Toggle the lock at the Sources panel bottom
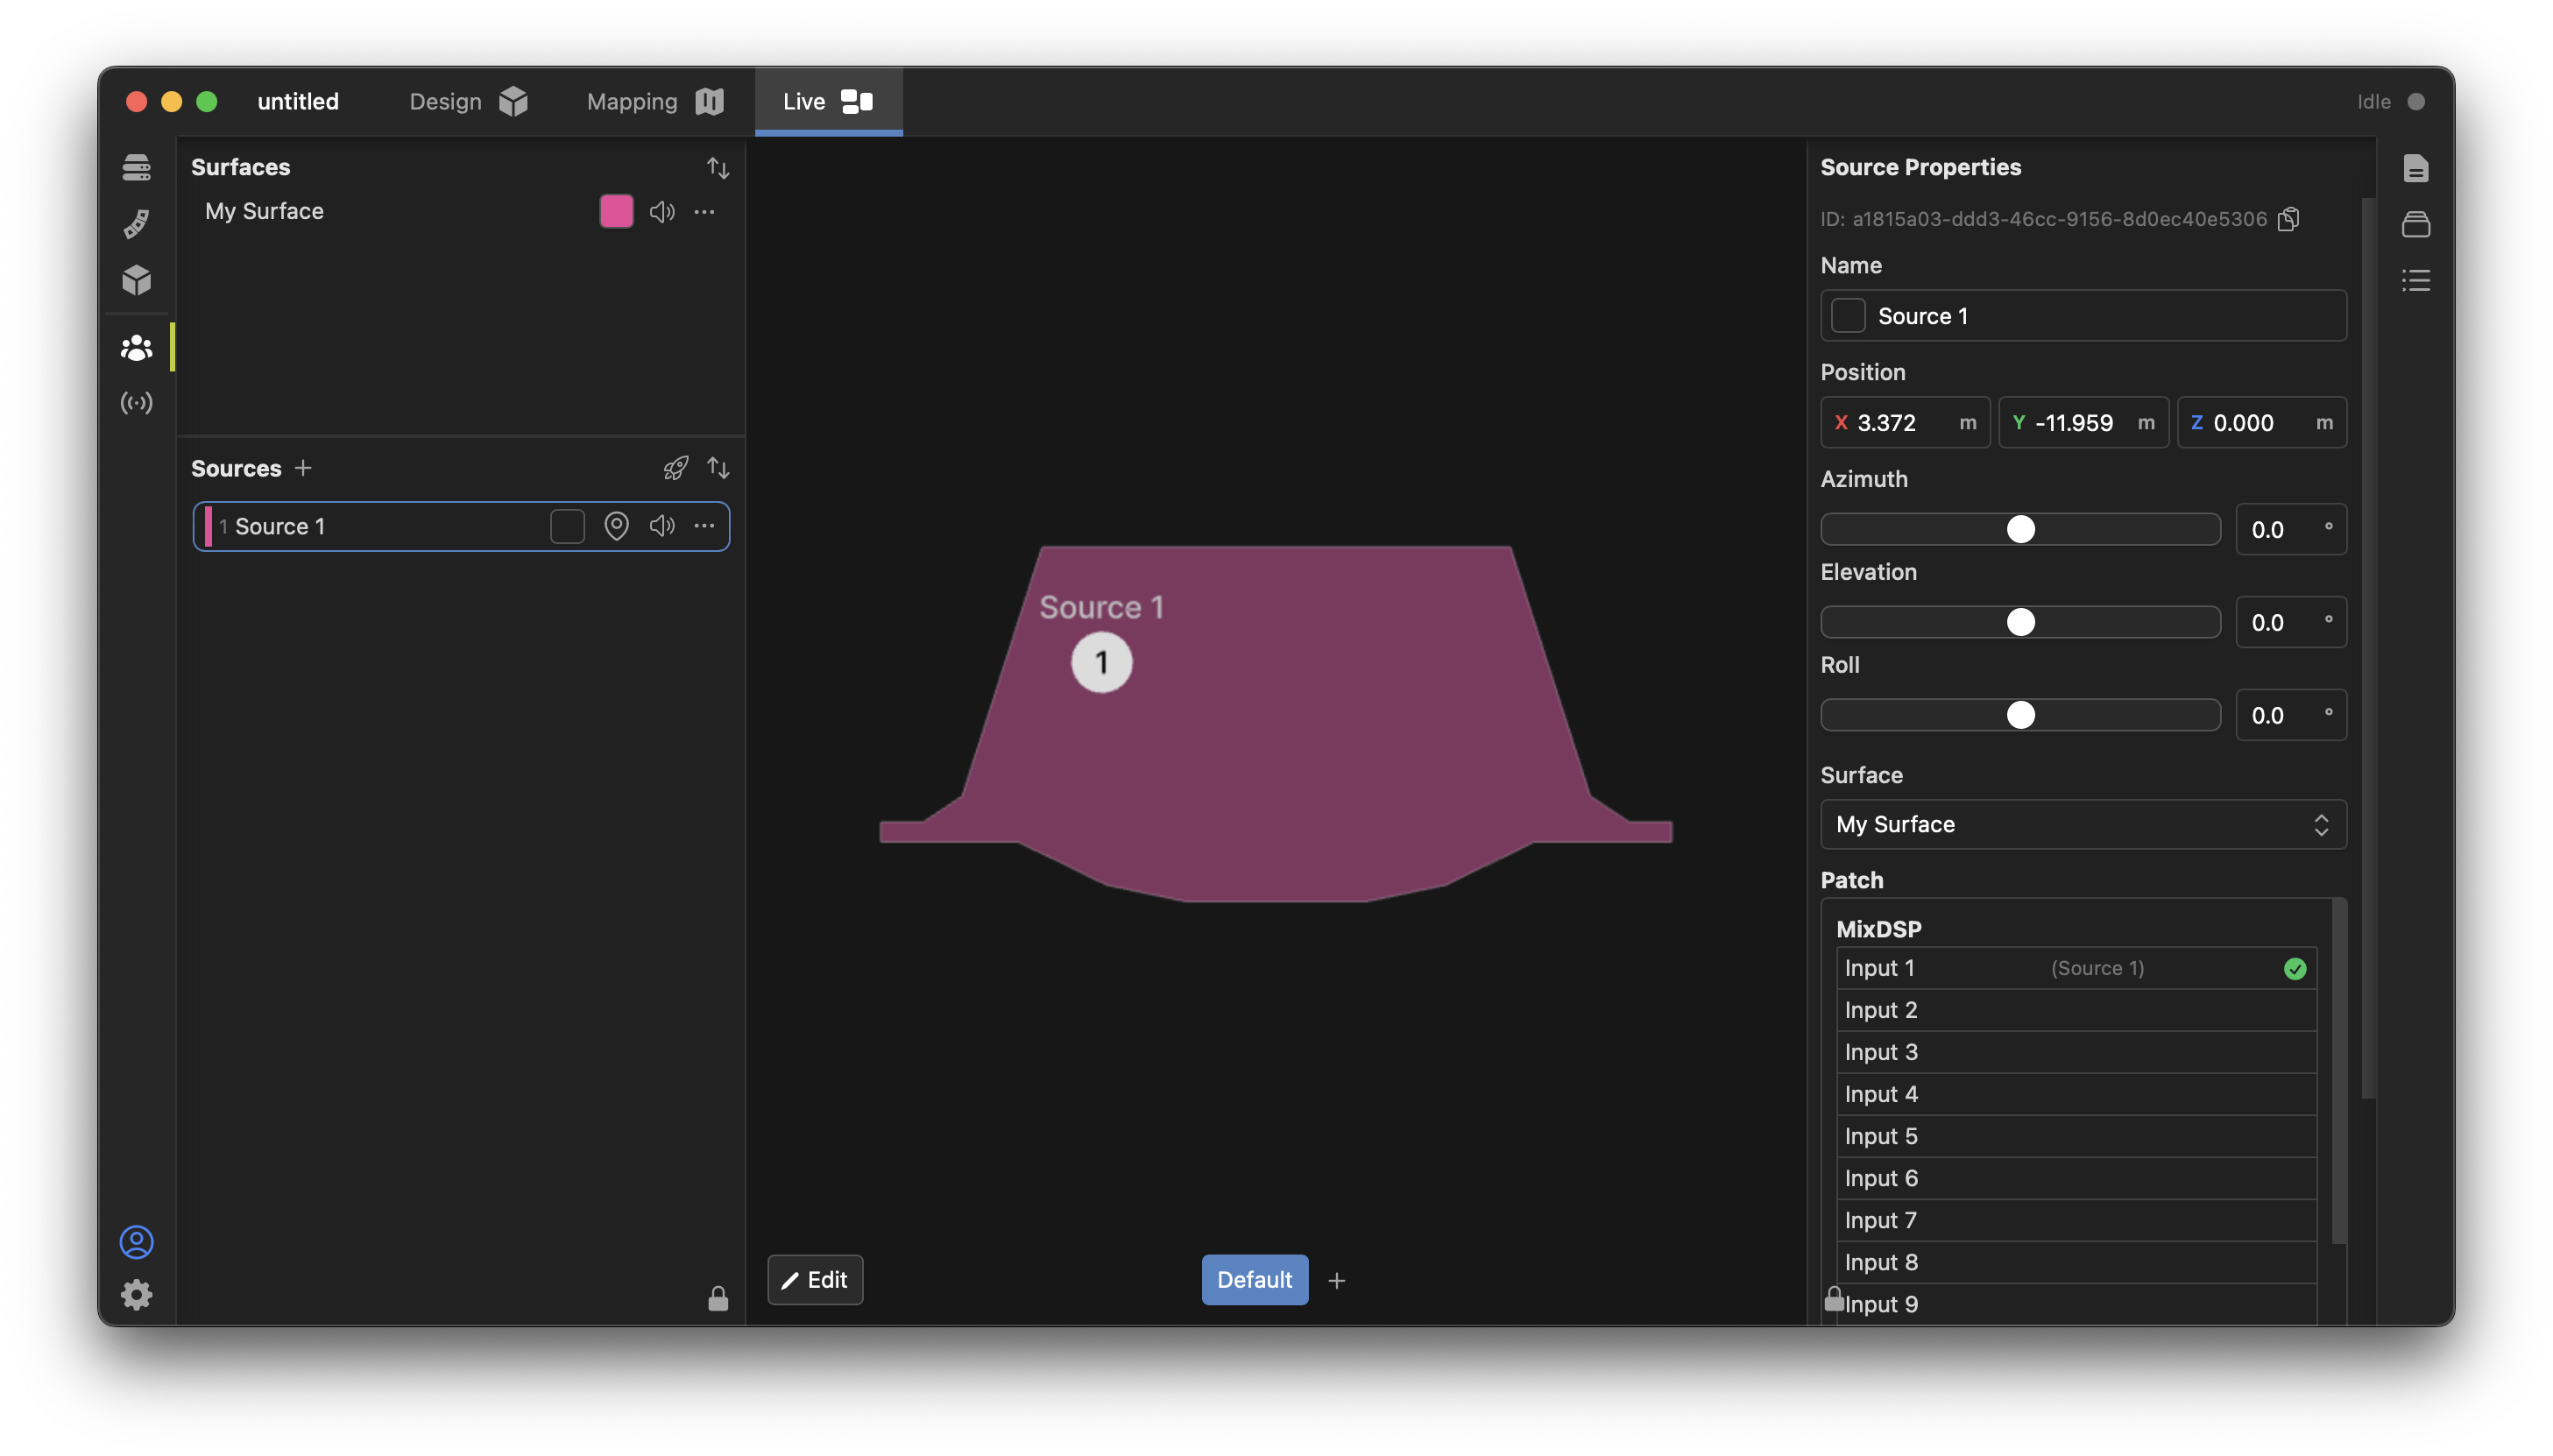The width and height of the screenshot is (2553, 1456). [x=718, y=1299]
